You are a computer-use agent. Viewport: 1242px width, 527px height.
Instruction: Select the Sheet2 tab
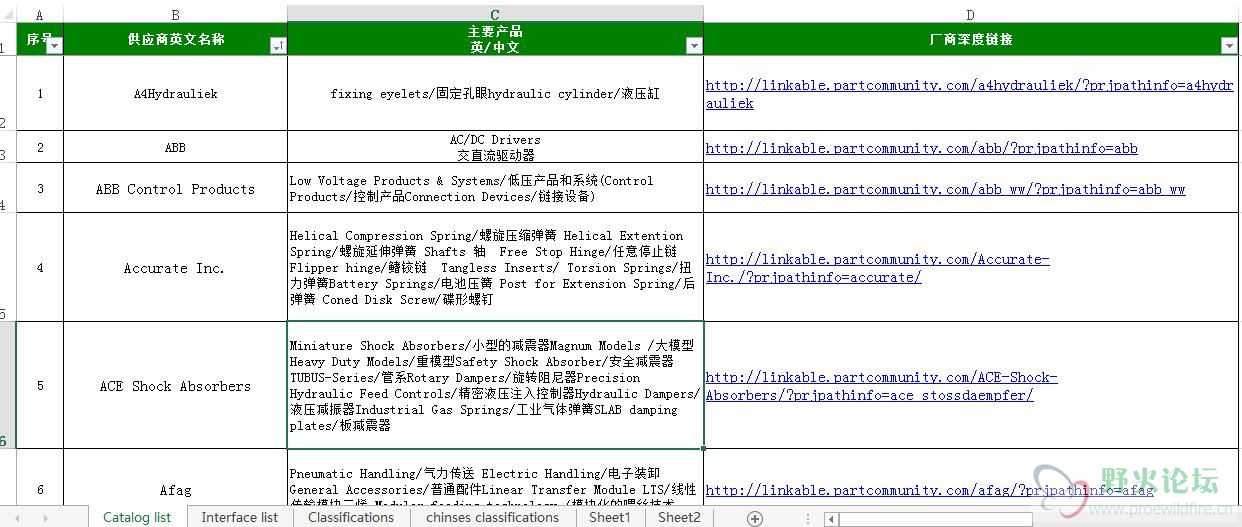(680, 518)
